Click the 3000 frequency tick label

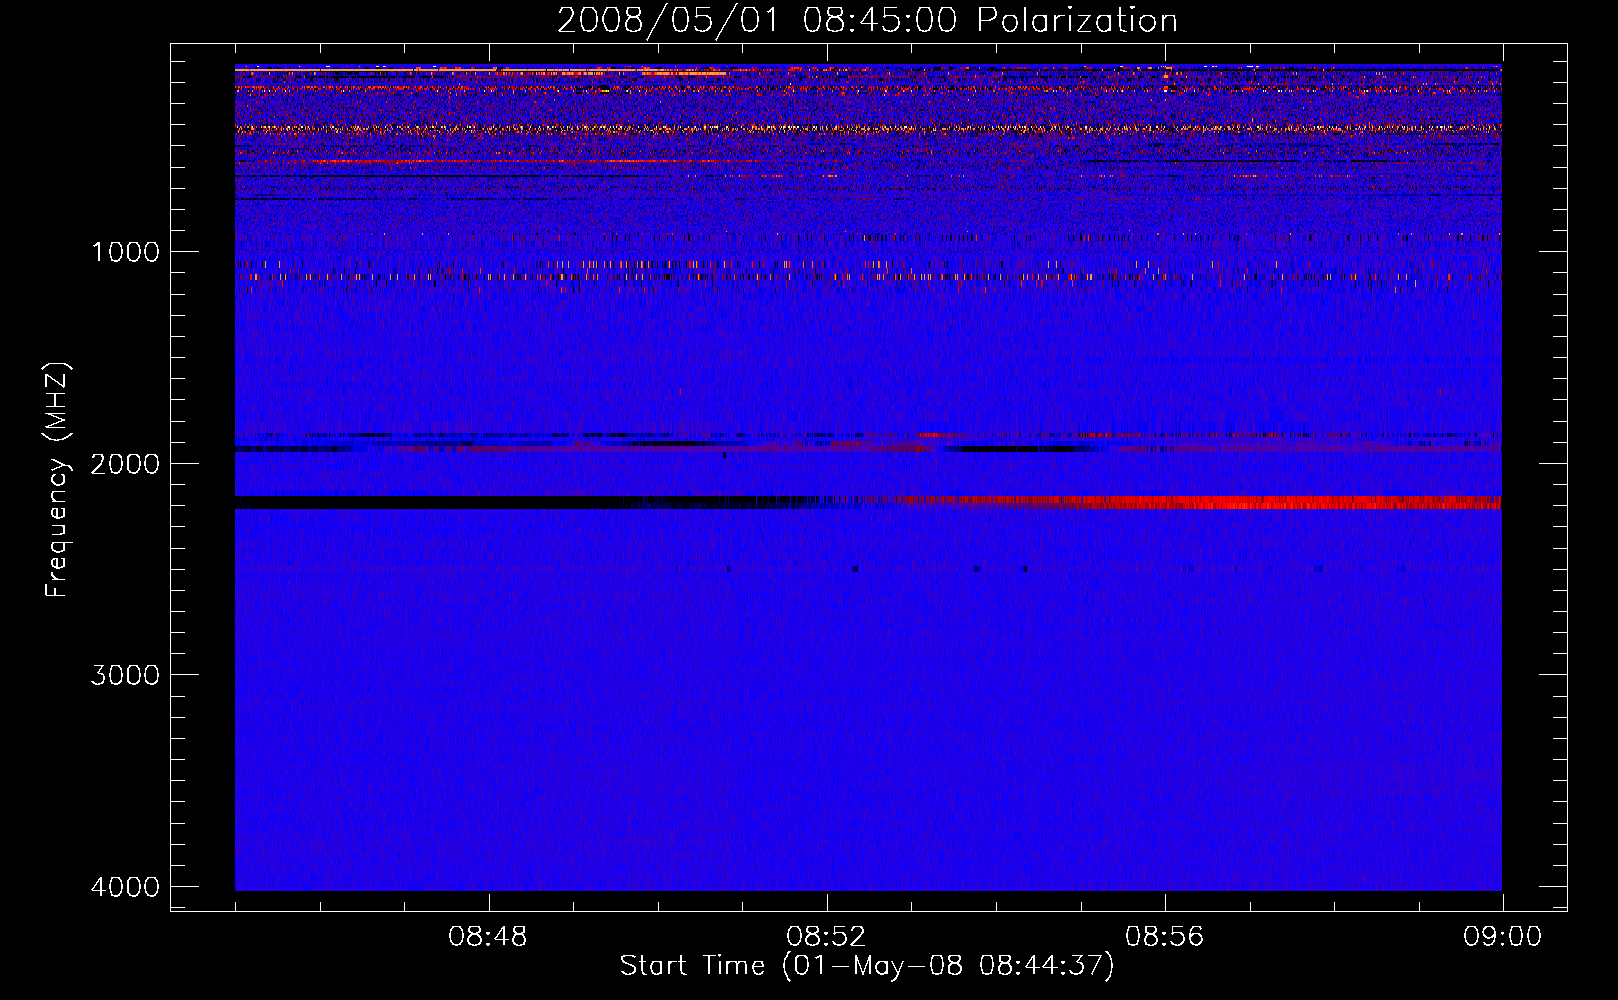click(126, 674)
